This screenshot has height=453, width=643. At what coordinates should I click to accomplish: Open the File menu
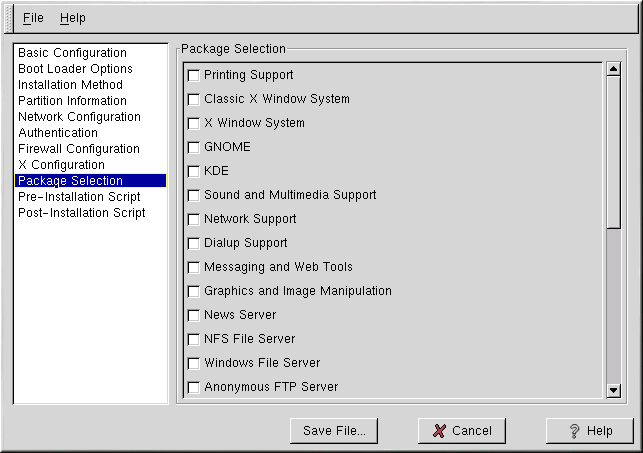(33, 18)
